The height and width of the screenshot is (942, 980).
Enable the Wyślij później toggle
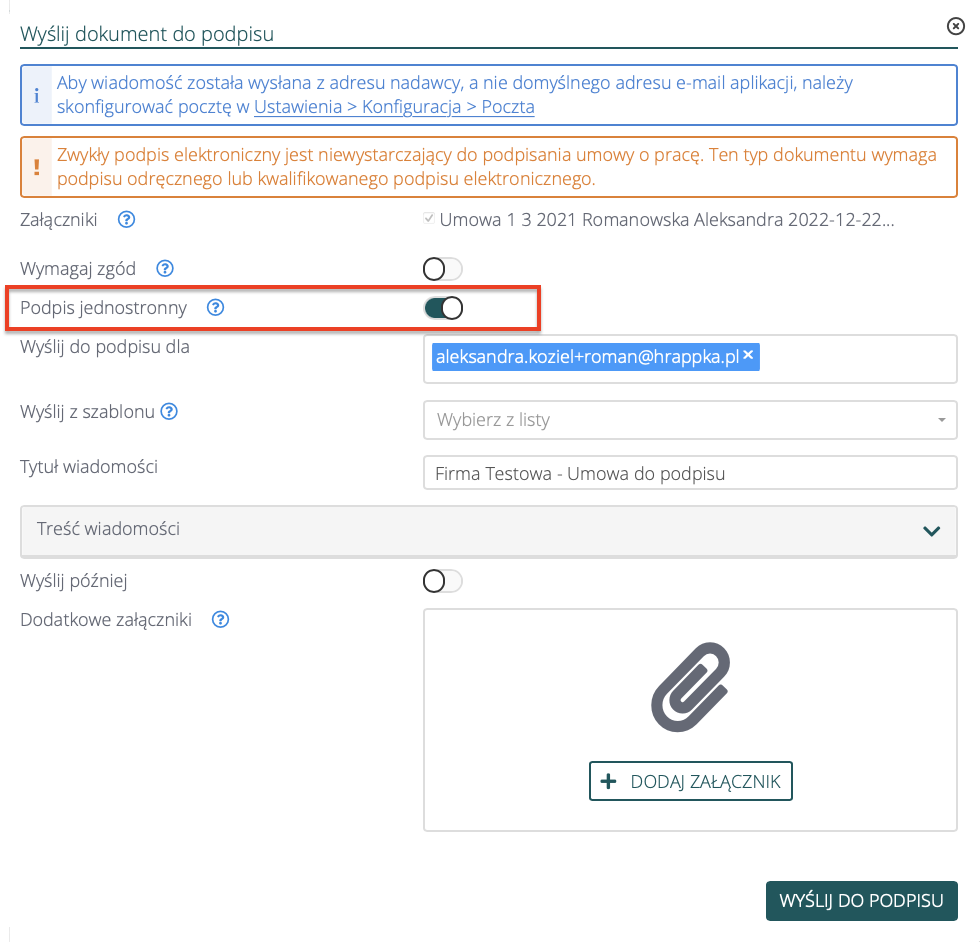443,581
